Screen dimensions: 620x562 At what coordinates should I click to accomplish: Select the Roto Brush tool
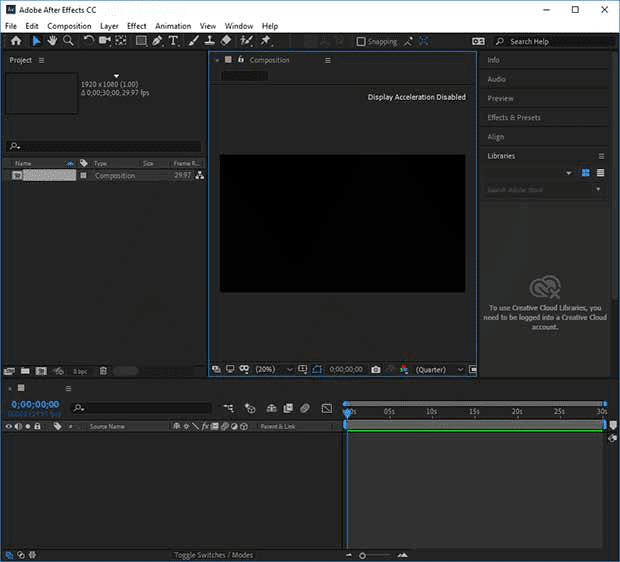[x=246, y=41]
